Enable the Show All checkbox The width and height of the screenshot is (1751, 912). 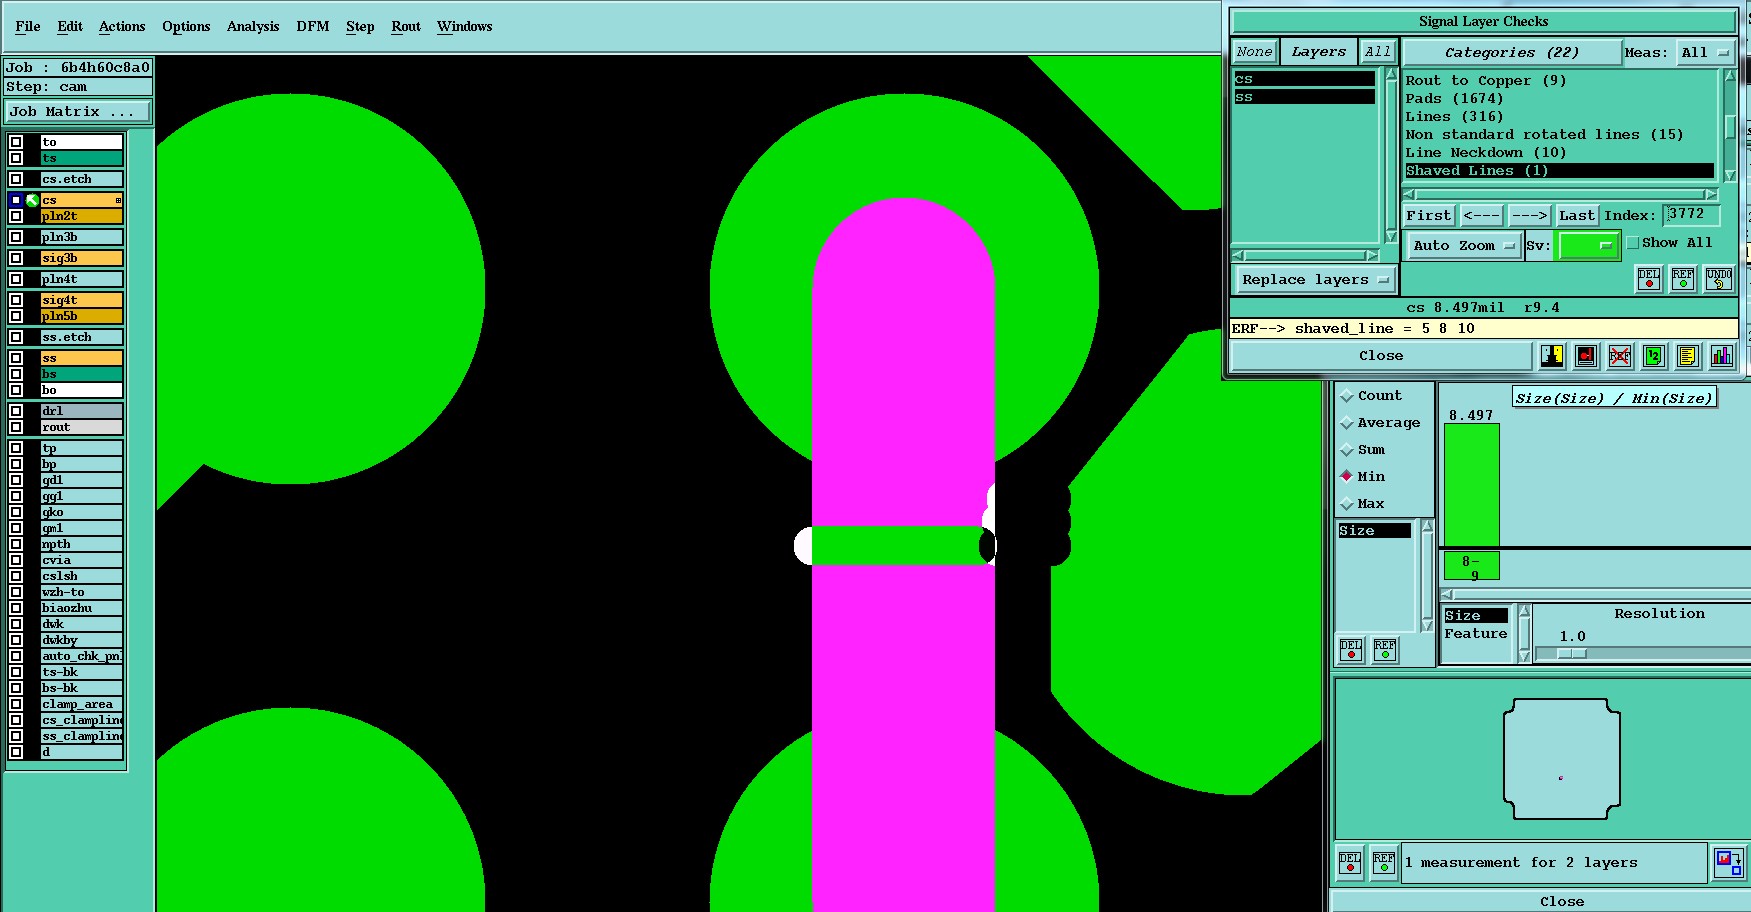(1633, 243)
